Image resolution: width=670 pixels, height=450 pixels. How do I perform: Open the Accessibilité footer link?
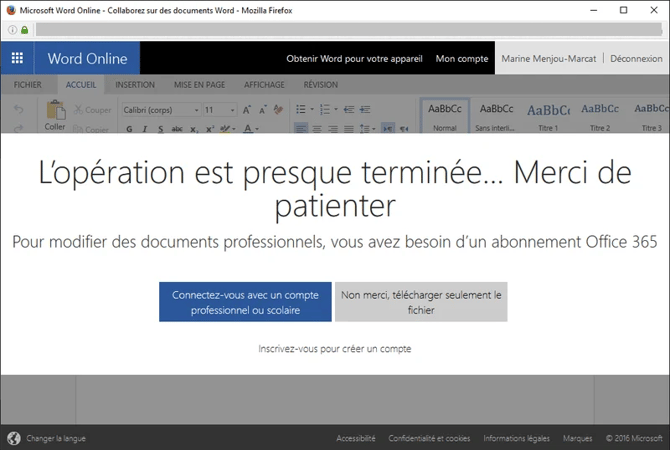[x=356, y=438]
